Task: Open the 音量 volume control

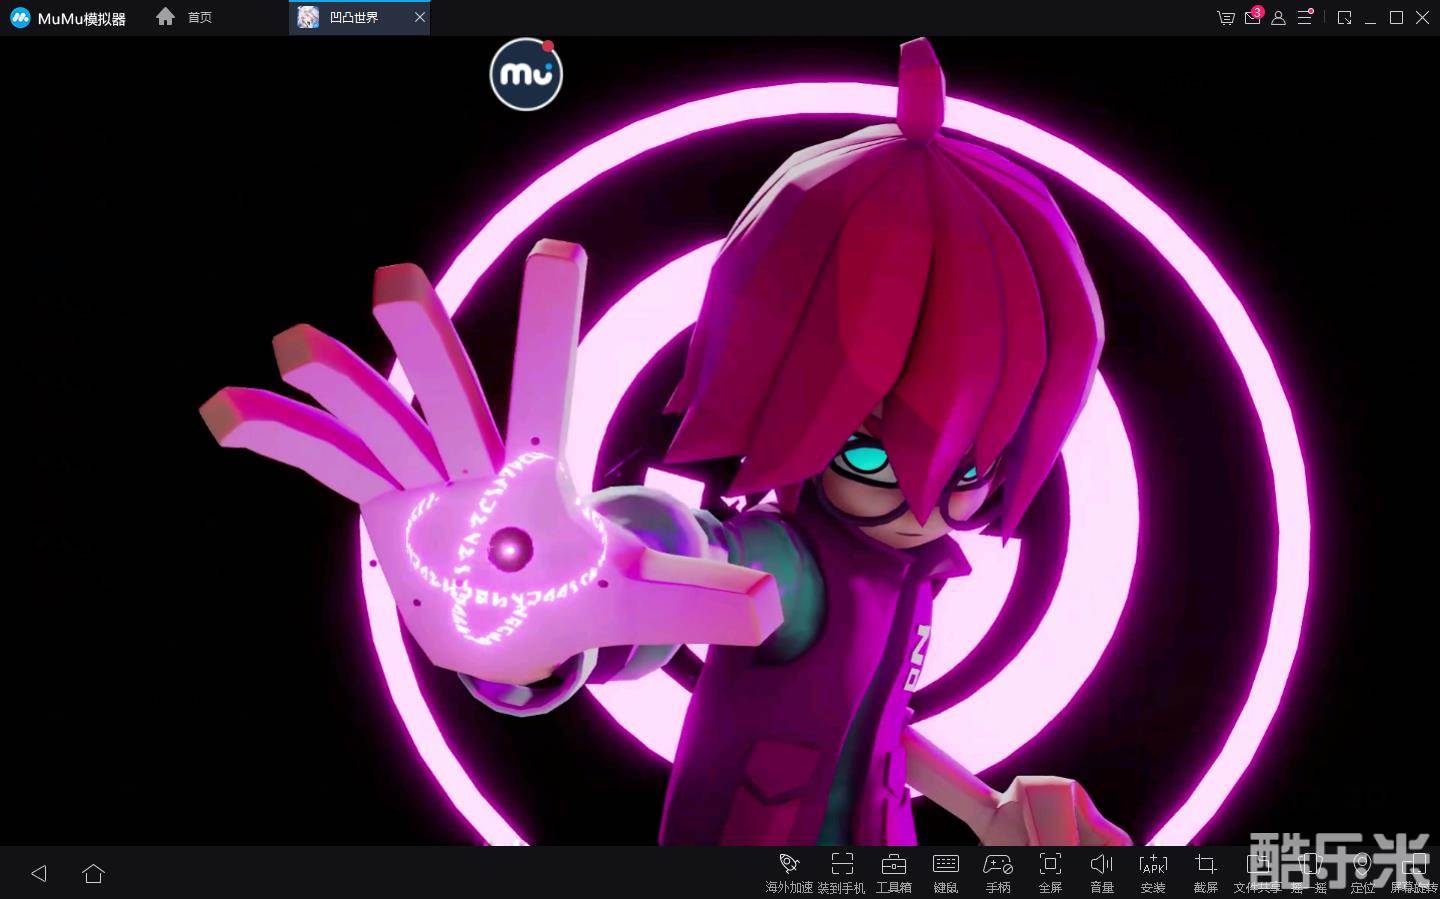Action: pos(1102,872)
